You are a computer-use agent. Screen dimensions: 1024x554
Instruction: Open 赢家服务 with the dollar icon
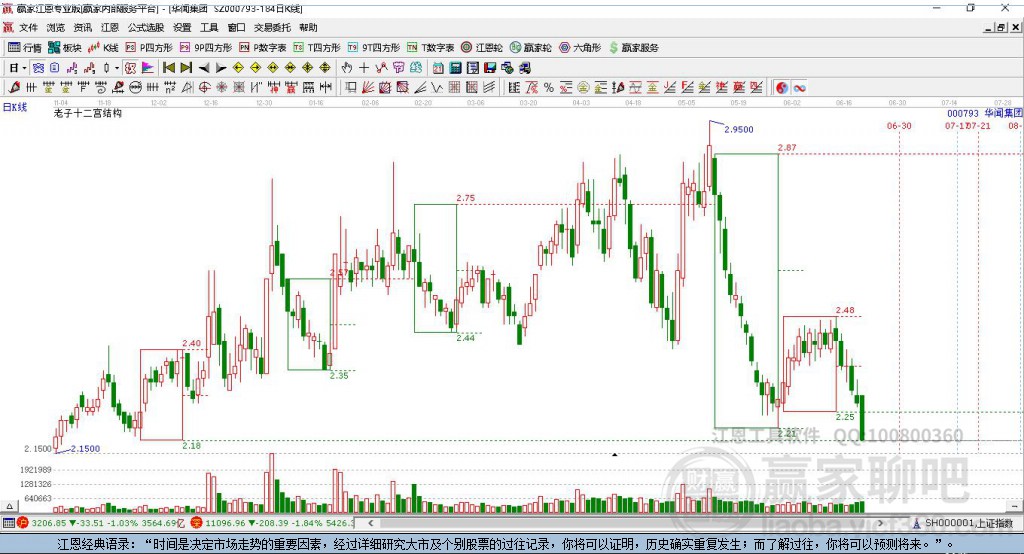(633, 48)
